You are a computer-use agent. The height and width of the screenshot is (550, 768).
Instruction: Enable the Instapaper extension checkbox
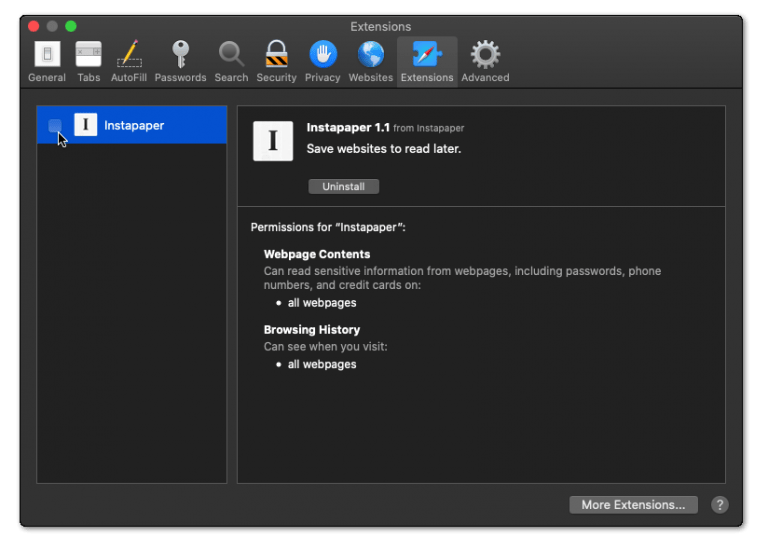point(55,125)
